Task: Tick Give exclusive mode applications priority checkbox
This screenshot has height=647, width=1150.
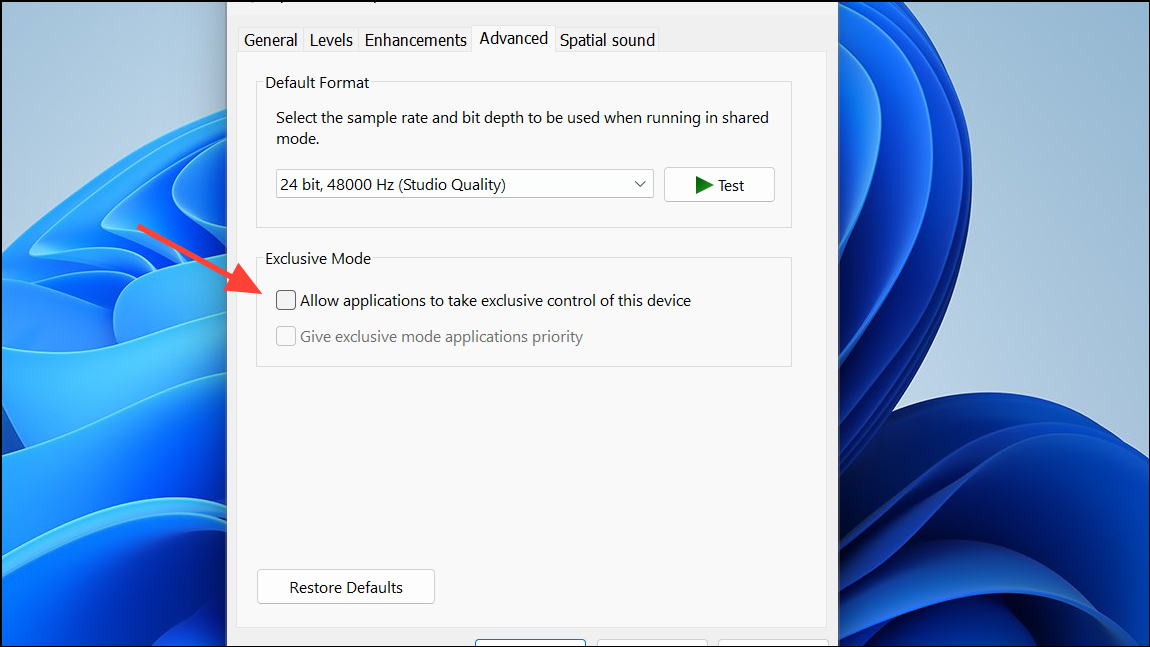Action: point(286,337)
